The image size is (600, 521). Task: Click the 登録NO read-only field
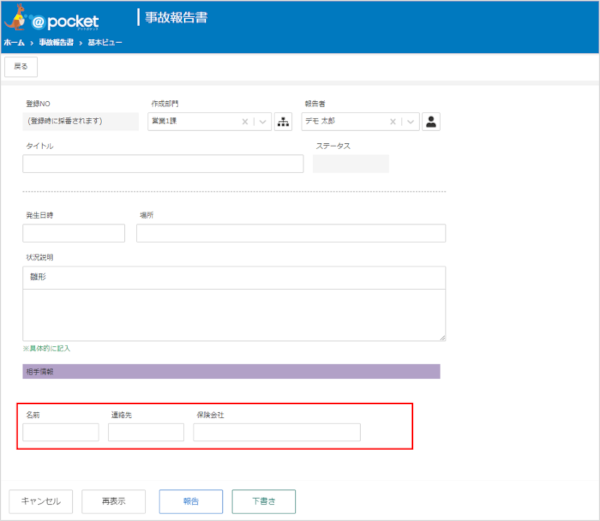click(x=81, y=122)
